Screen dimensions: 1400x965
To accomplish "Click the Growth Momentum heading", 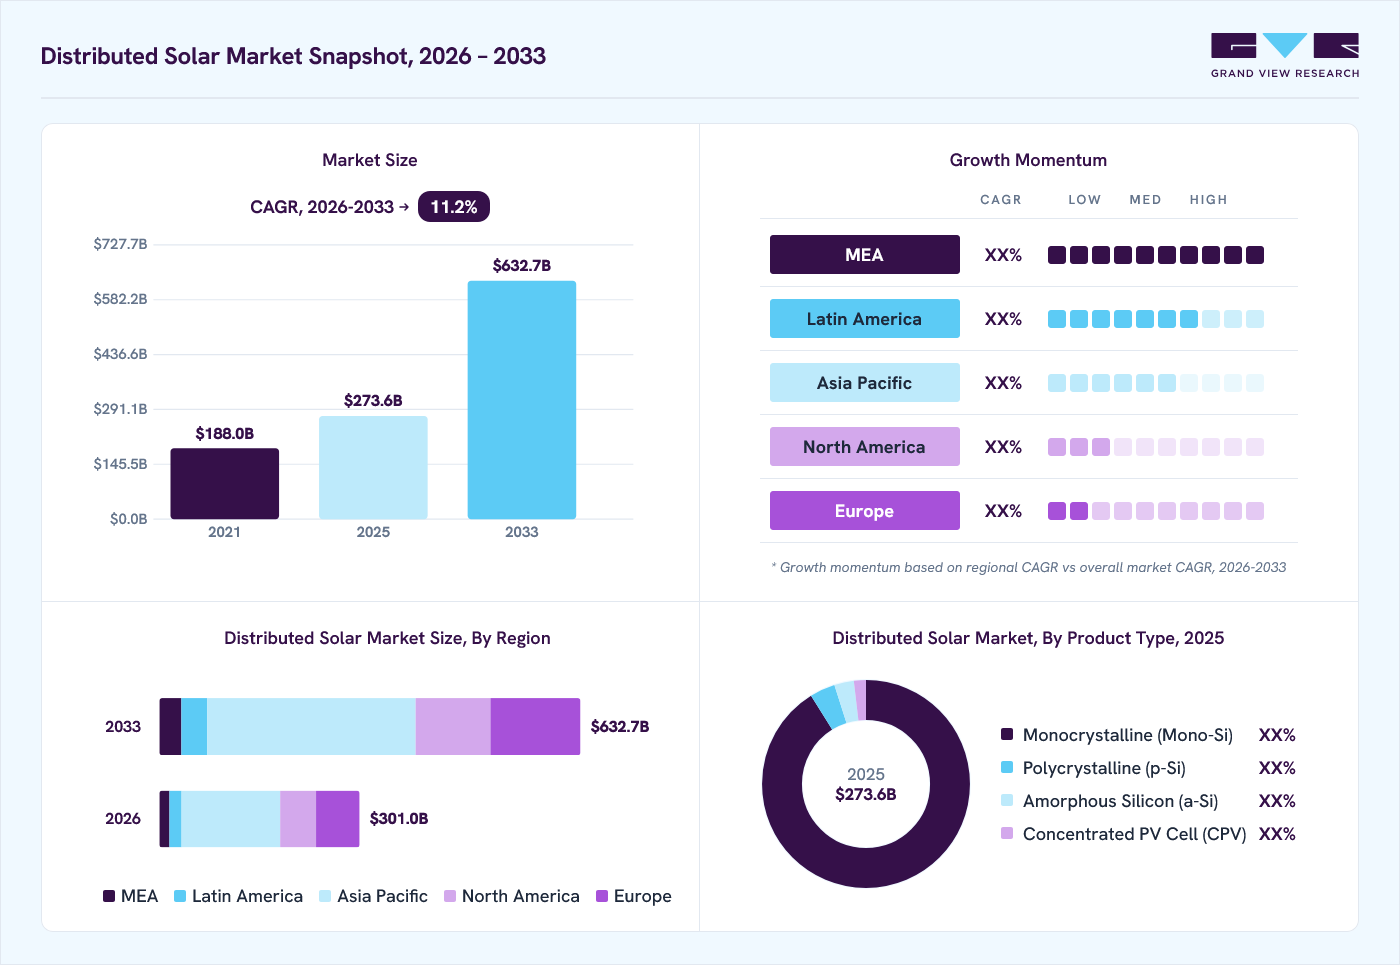I will pyautogui.click(x=1028, y=160).
